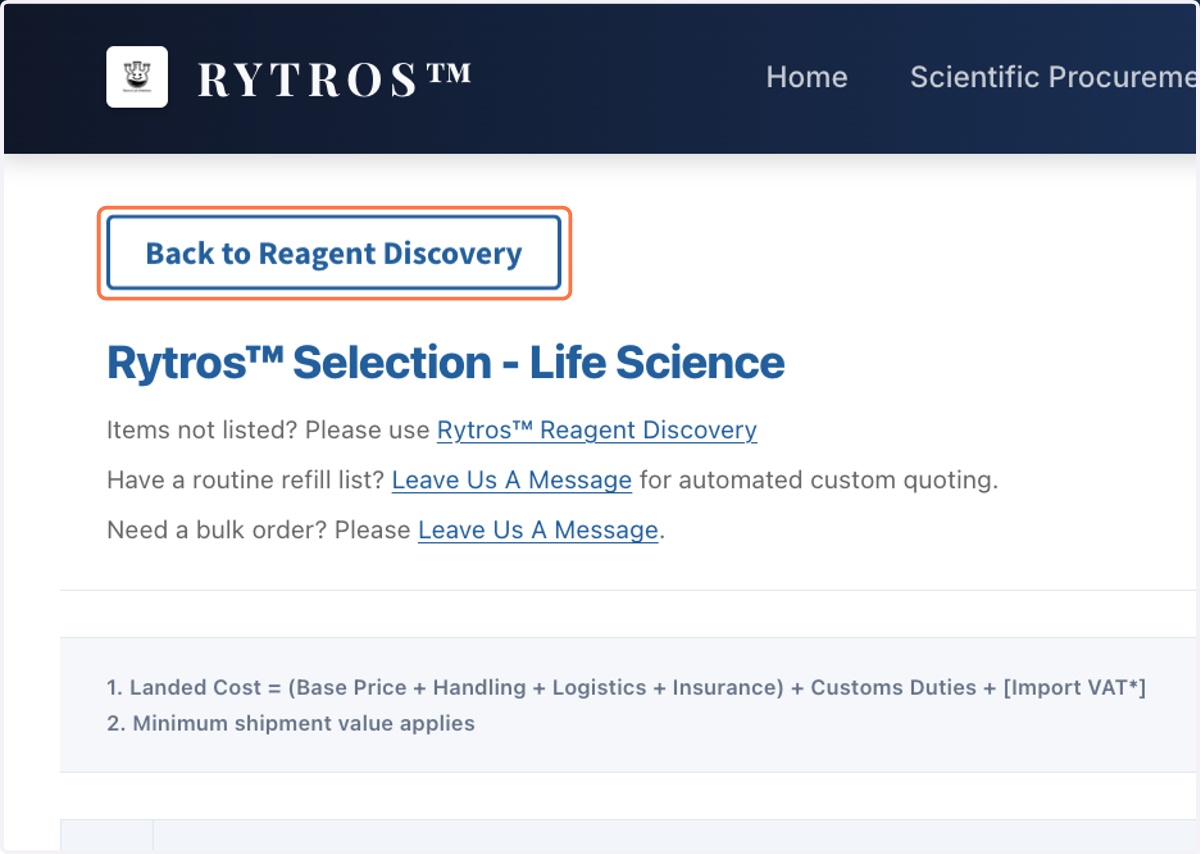Open Leave Us A Message link for bulk order

coord(538,530)
